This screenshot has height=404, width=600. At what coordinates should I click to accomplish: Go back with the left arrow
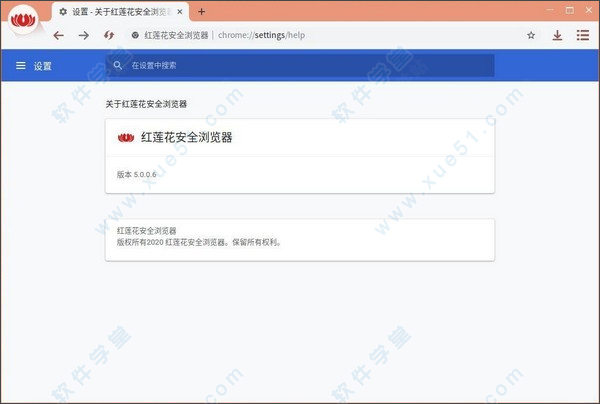point(59,36)
